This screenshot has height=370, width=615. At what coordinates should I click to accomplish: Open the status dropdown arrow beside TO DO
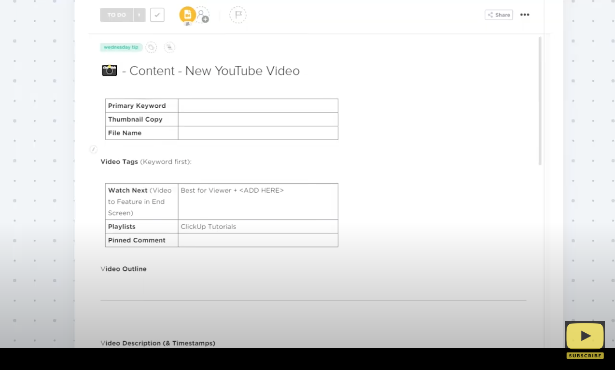139,15
